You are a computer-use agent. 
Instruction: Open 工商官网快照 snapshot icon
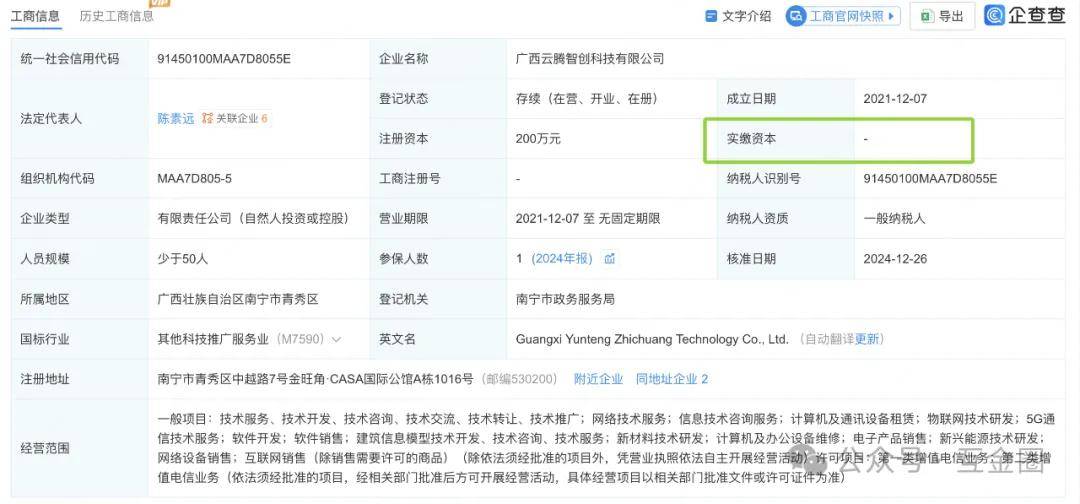(796, 16)
